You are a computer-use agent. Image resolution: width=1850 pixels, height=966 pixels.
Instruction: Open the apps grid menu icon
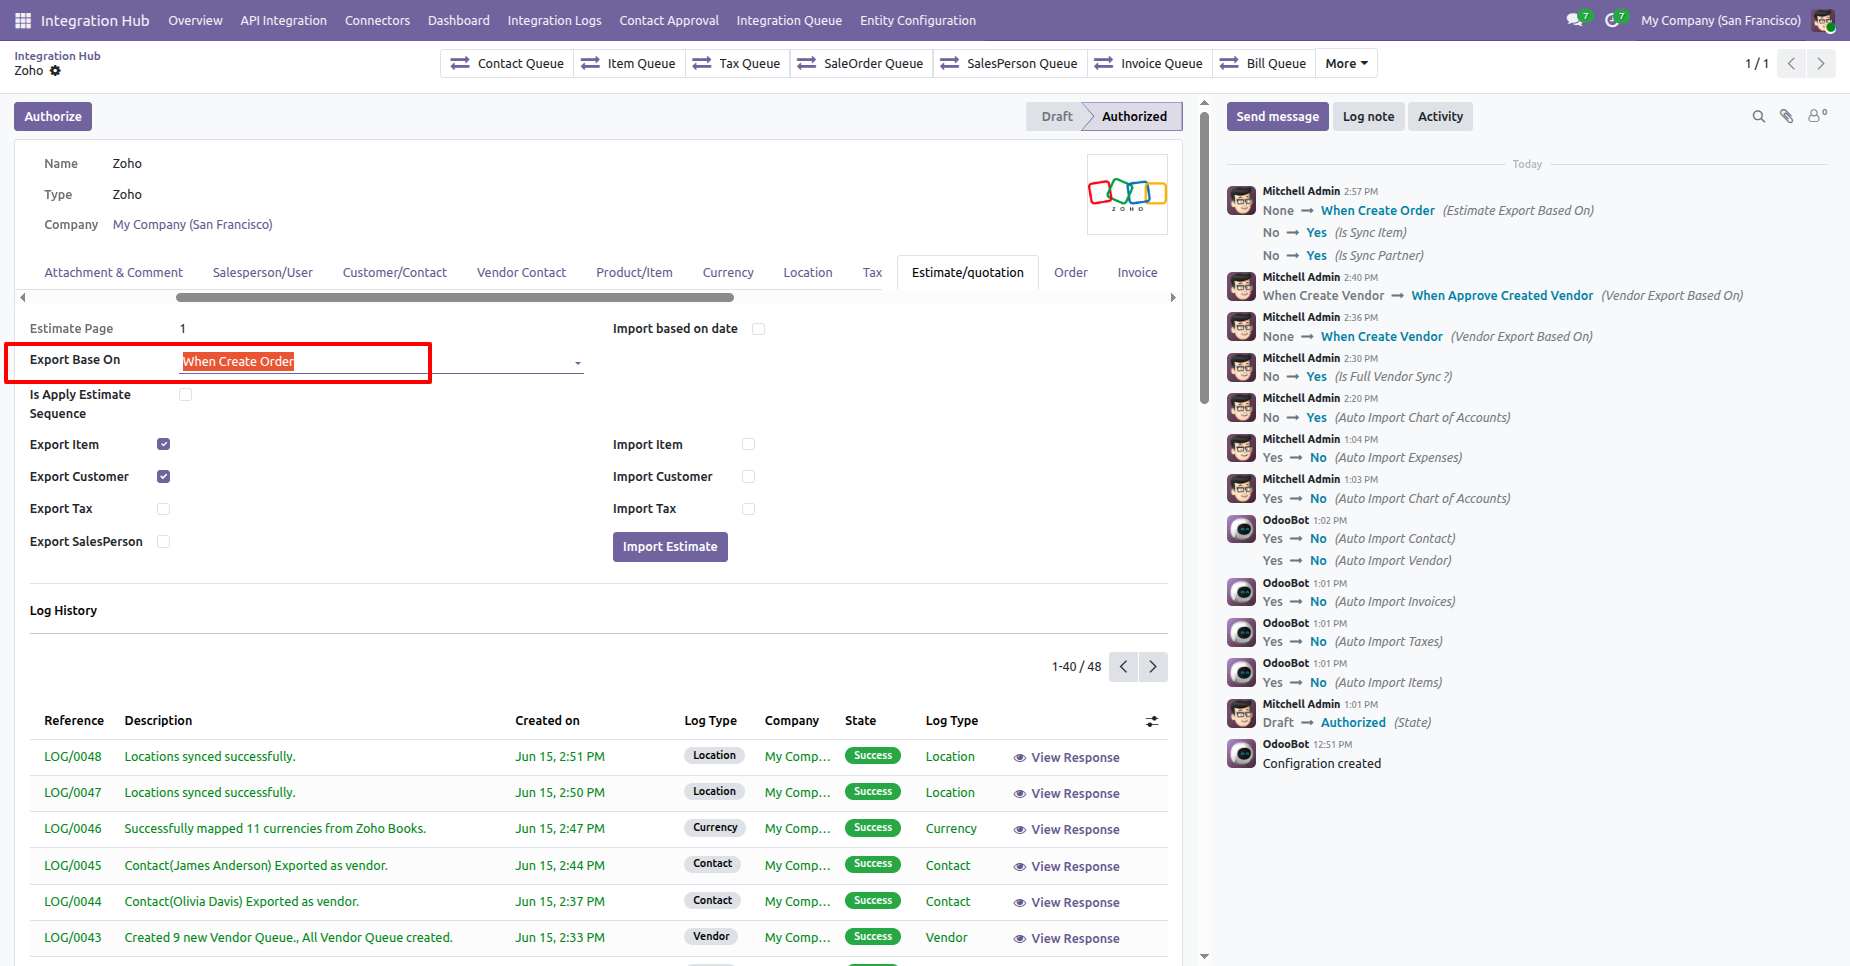[23, 20]
